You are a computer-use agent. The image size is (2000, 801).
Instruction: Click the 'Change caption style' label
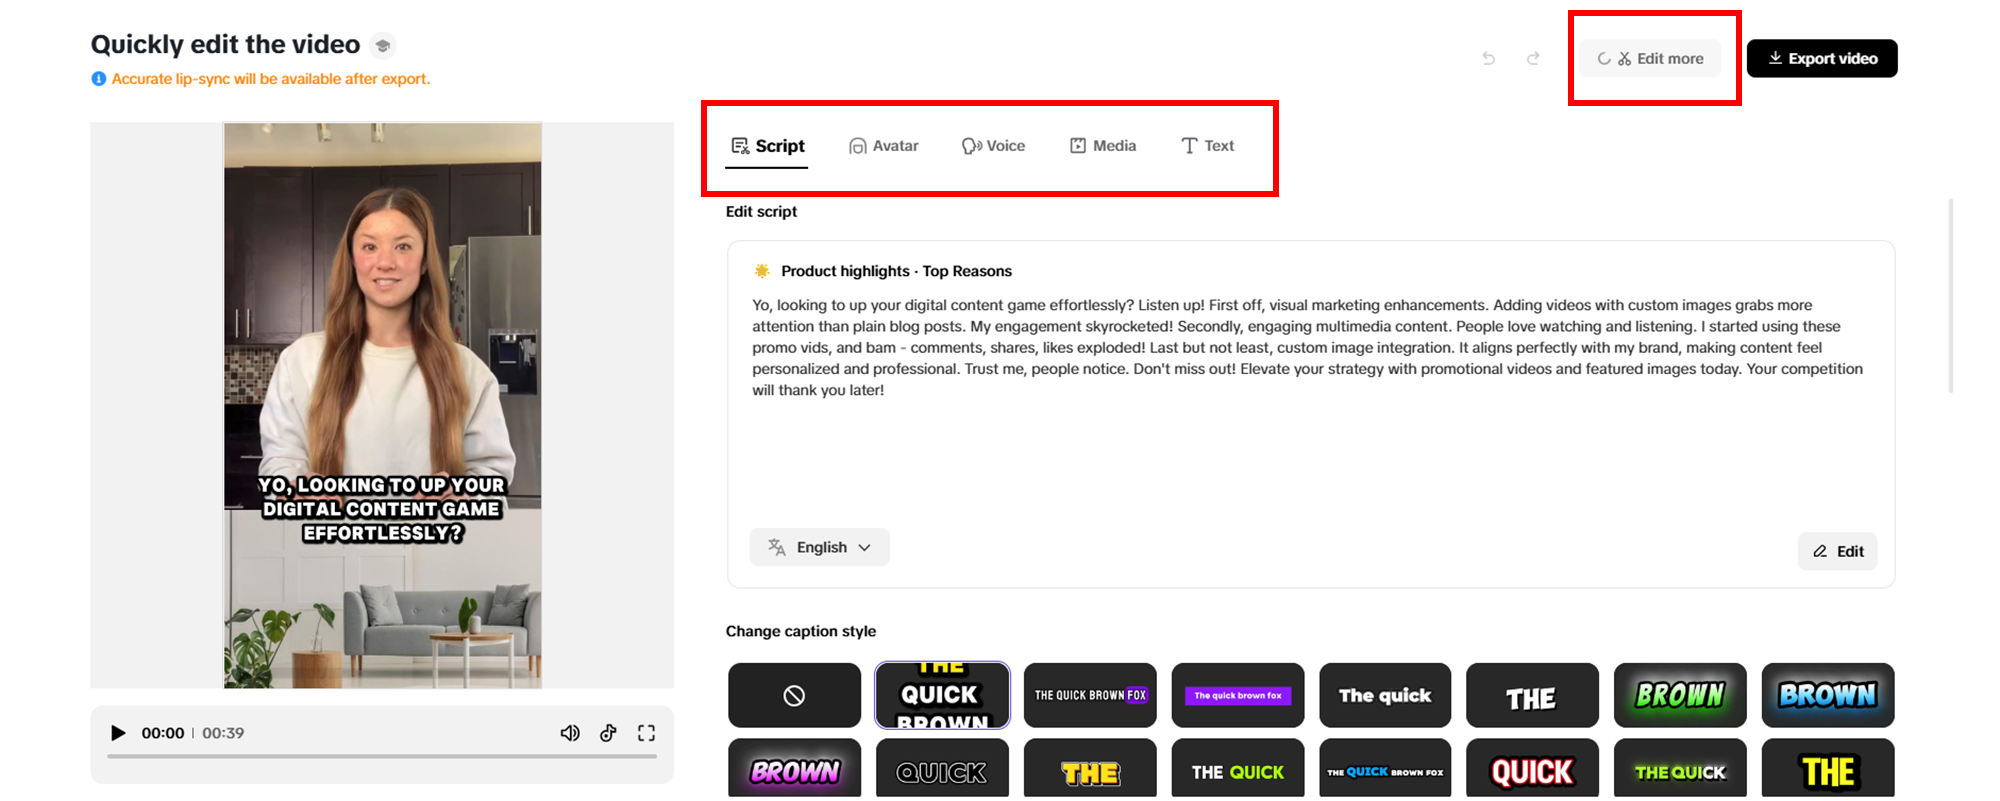pos(801,631)
